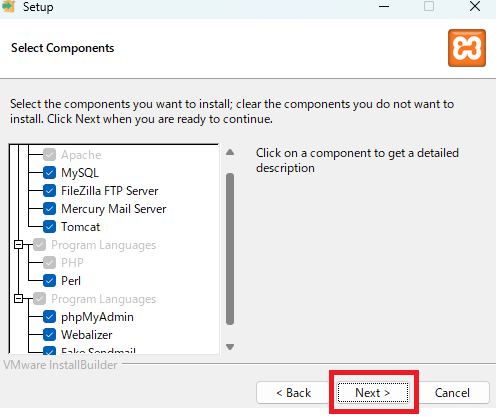Toggle the Perl checkbox
This screenshot has height=417, width=500.
(x=49, y=281)
